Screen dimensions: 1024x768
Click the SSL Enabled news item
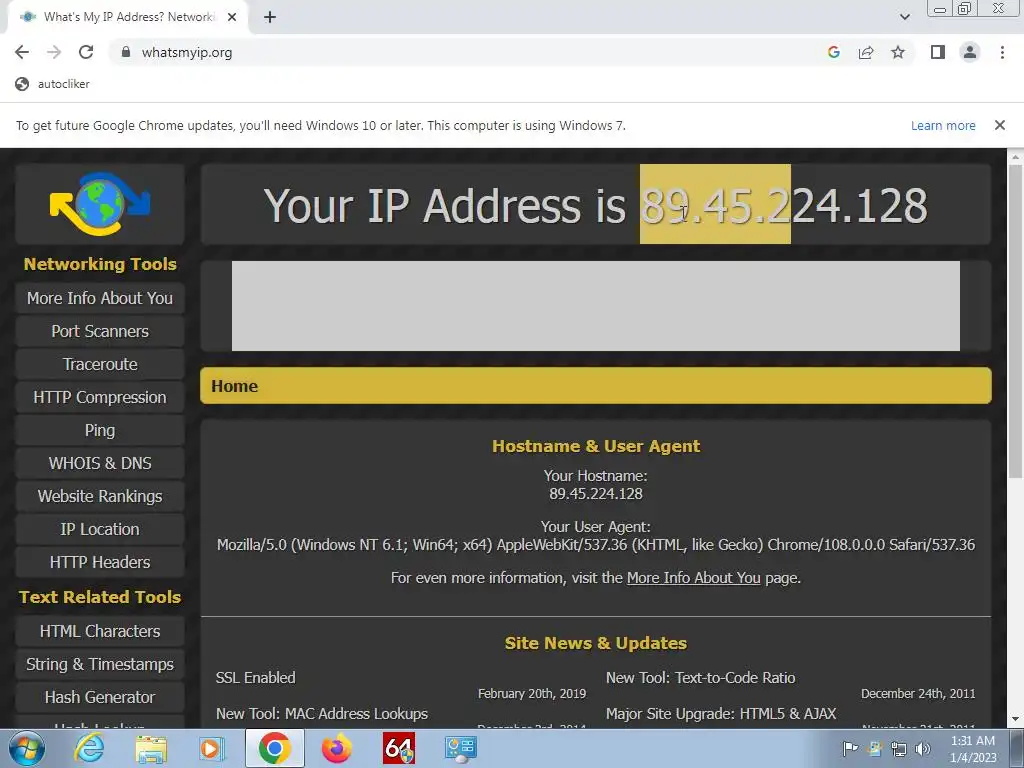coord(255,678)
